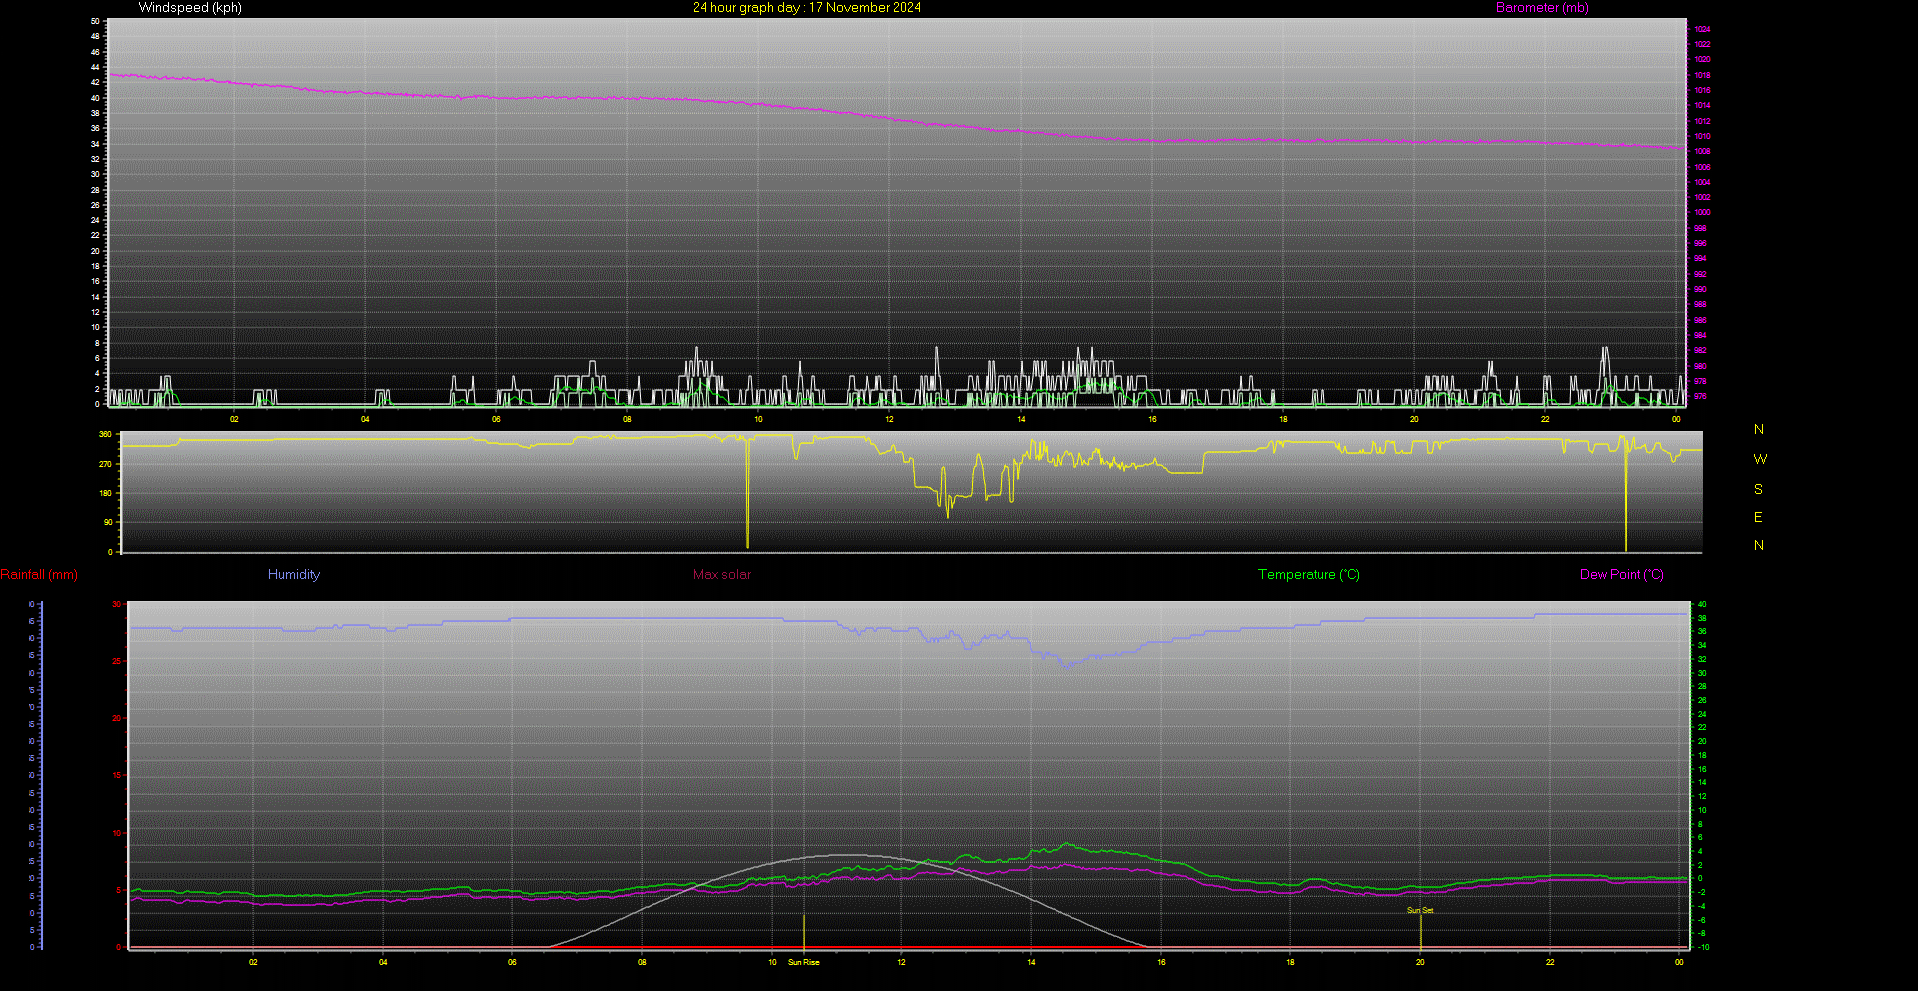Click the Windspeed (kph) axis label

coord(190,8)
